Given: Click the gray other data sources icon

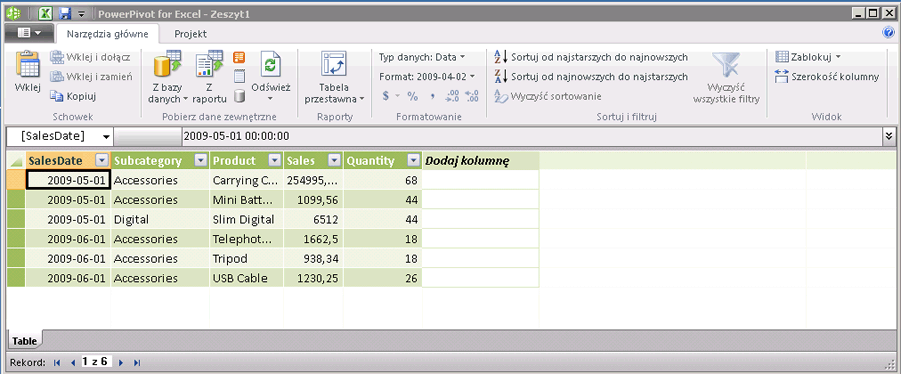Looking at the screenshot, I should 239,96.
